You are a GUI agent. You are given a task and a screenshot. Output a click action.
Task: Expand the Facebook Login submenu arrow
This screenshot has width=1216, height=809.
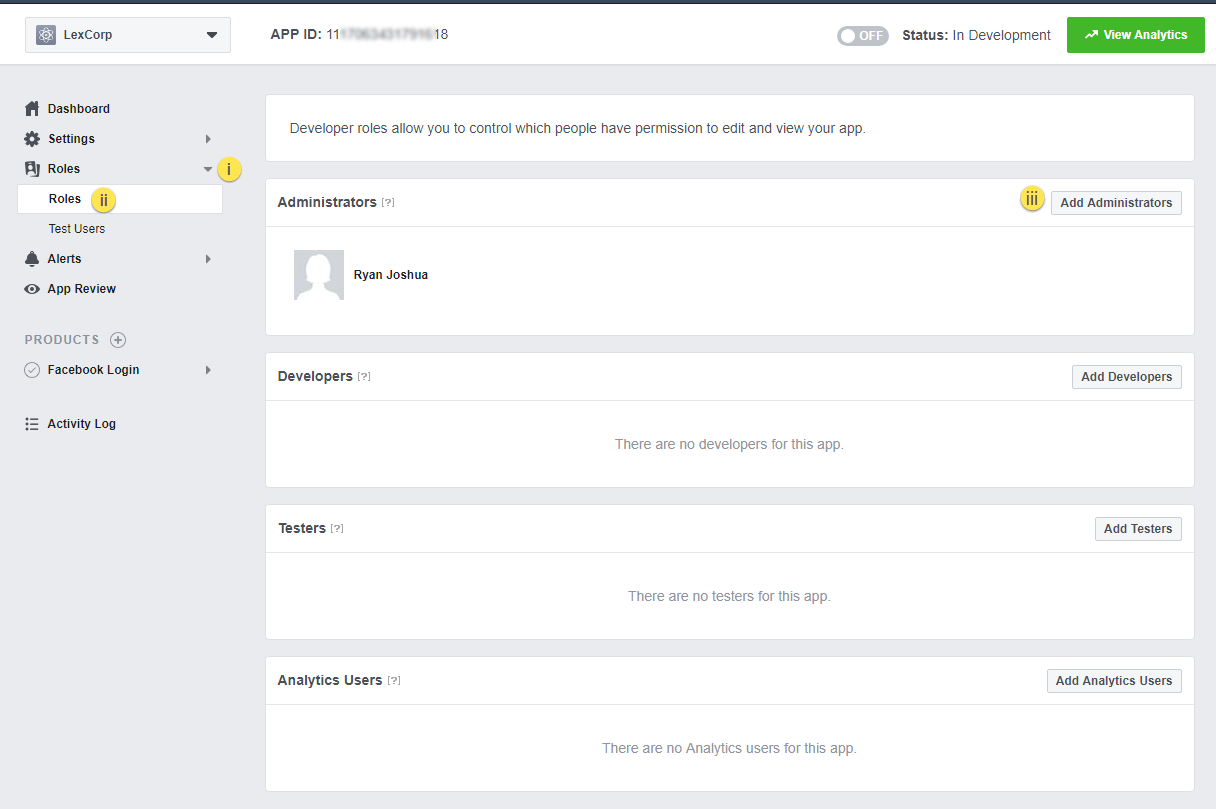click(x=208, y=370)
